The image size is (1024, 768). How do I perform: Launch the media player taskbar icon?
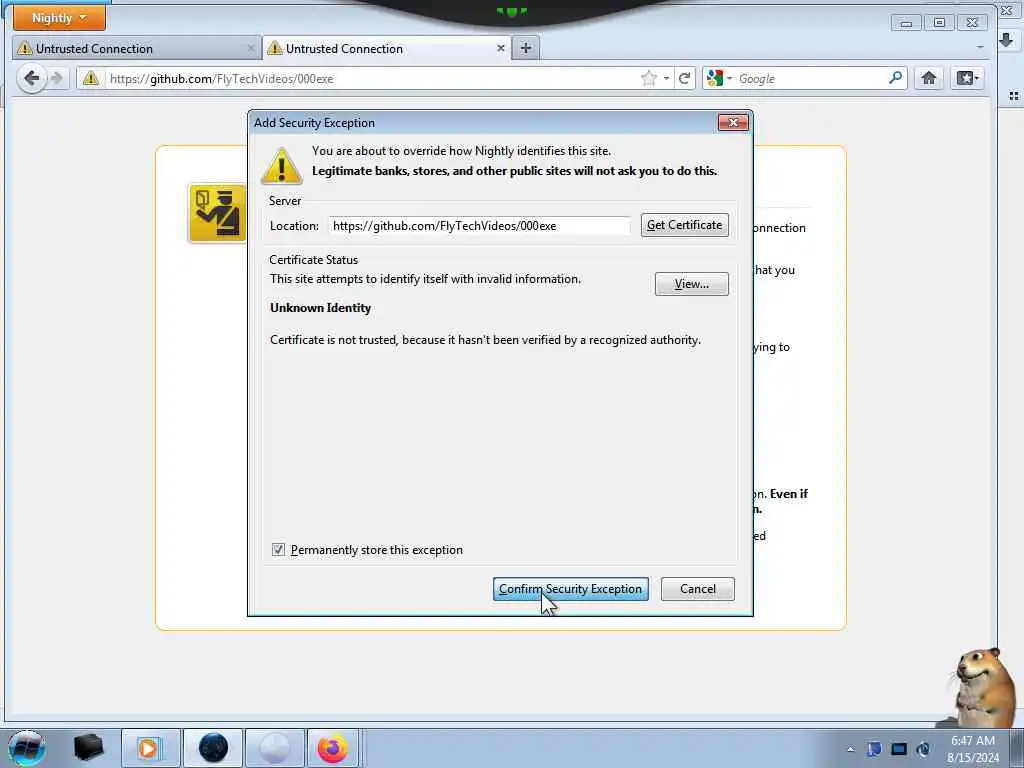coord(150,748)
